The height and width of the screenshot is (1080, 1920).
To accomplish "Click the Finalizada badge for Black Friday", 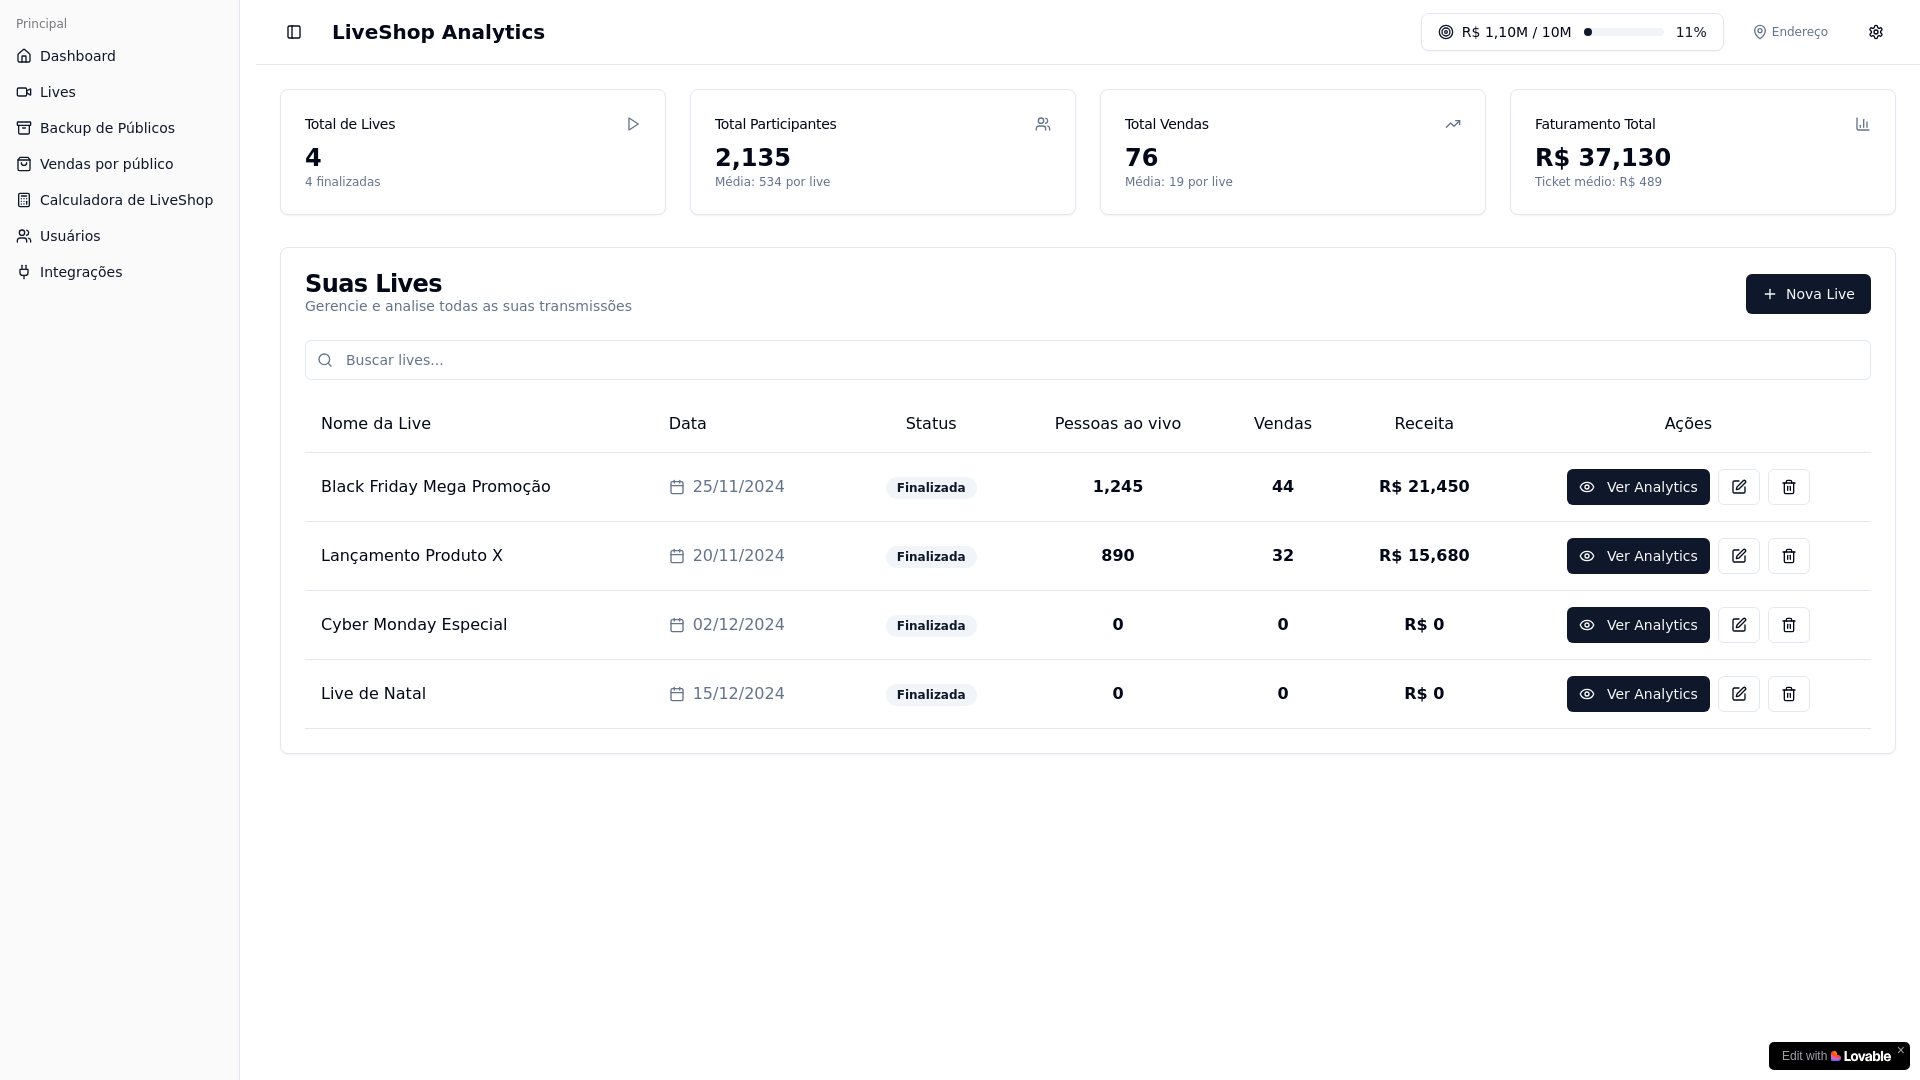I will click(931, 488).
